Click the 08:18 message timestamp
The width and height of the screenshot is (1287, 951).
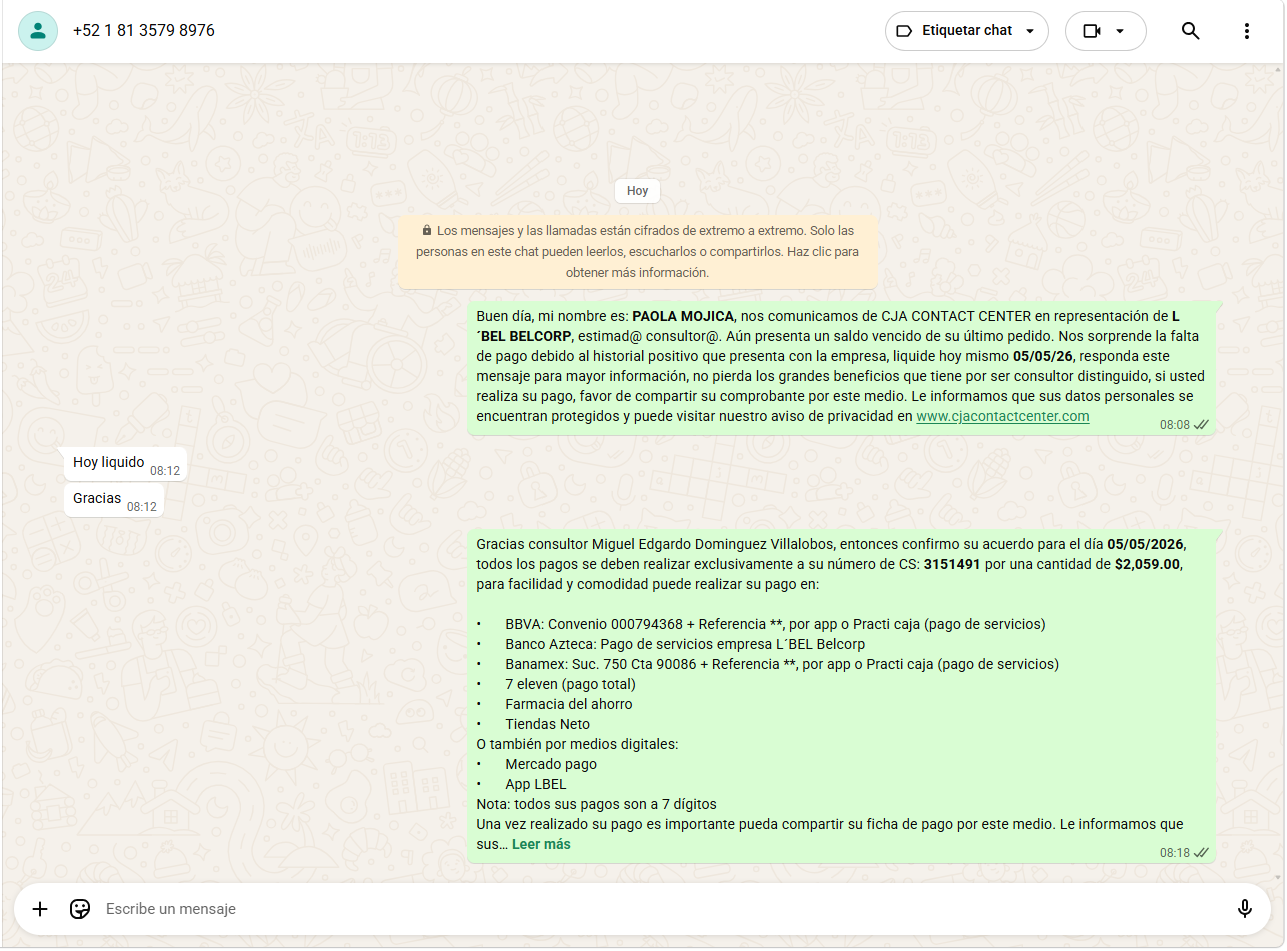pyautogui.click(x=1175, y=853)
